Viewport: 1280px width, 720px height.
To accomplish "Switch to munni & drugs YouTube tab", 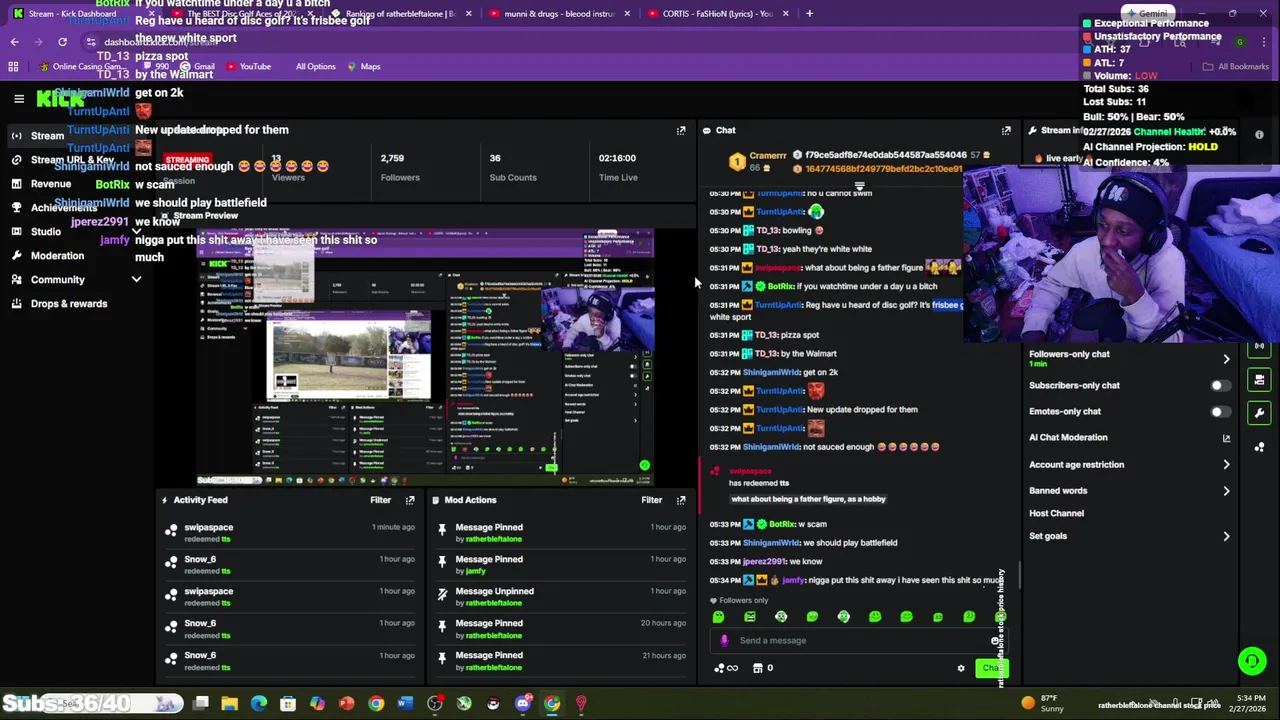I will [558, 14].
